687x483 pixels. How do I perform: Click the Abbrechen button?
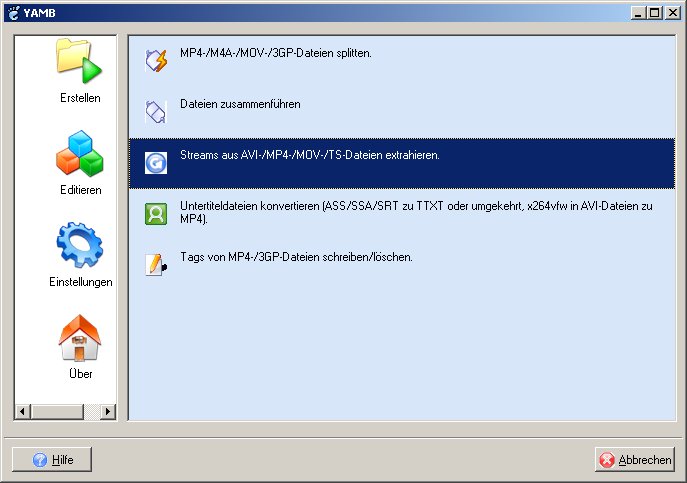coord(634,459)
